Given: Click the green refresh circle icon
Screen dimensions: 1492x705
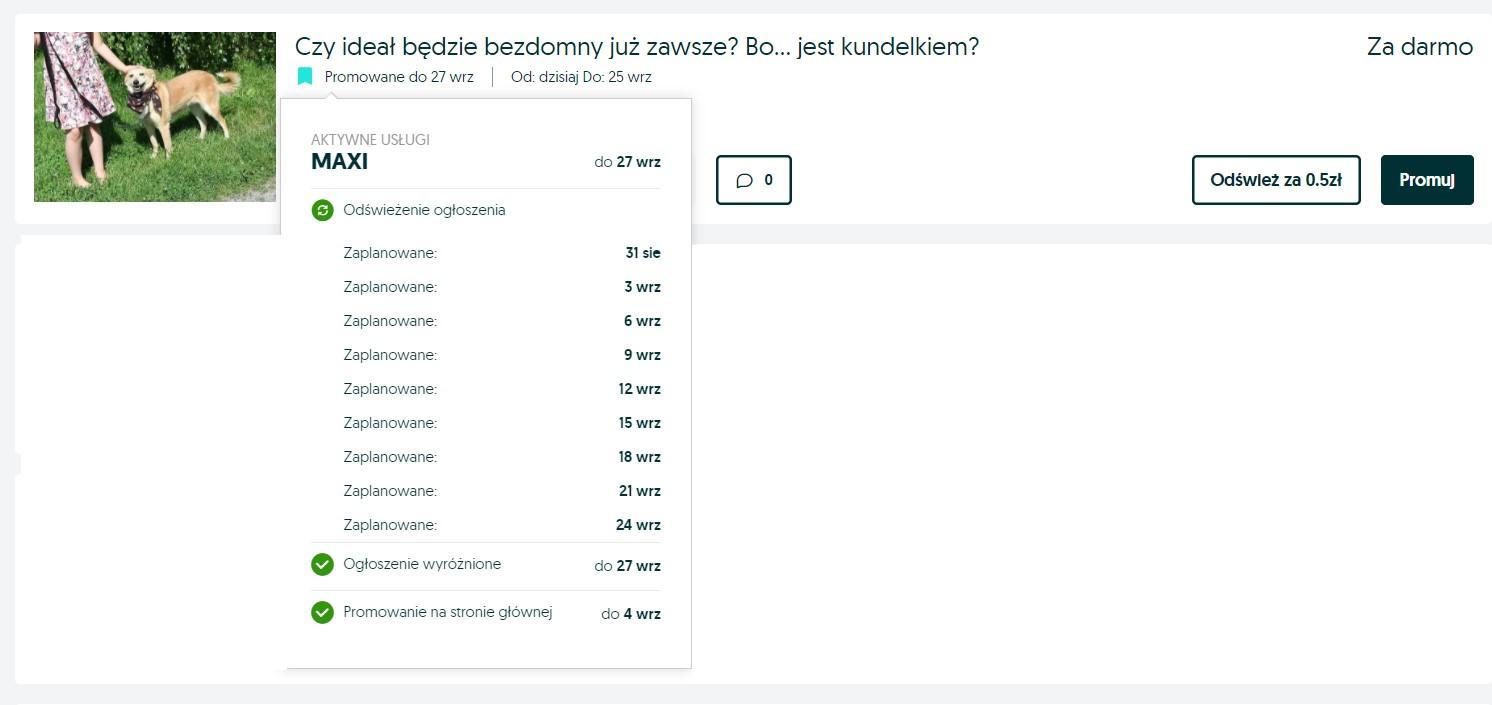Looking at the screenshot, I should pyautogui.click(x=322, y=210).
